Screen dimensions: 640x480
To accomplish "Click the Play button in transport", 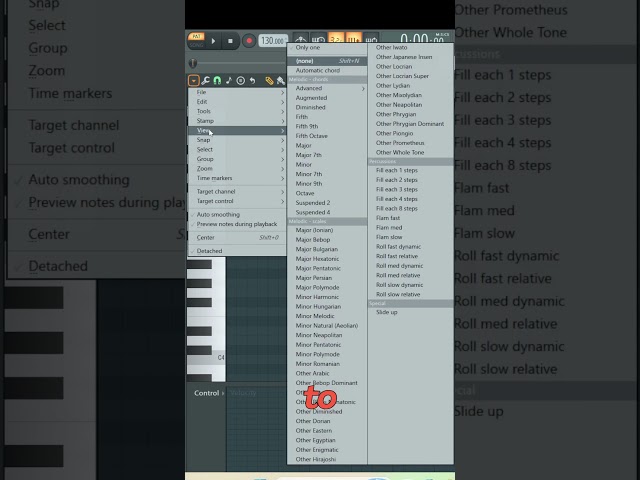I will pyautogui.click(x=213, y=41).
